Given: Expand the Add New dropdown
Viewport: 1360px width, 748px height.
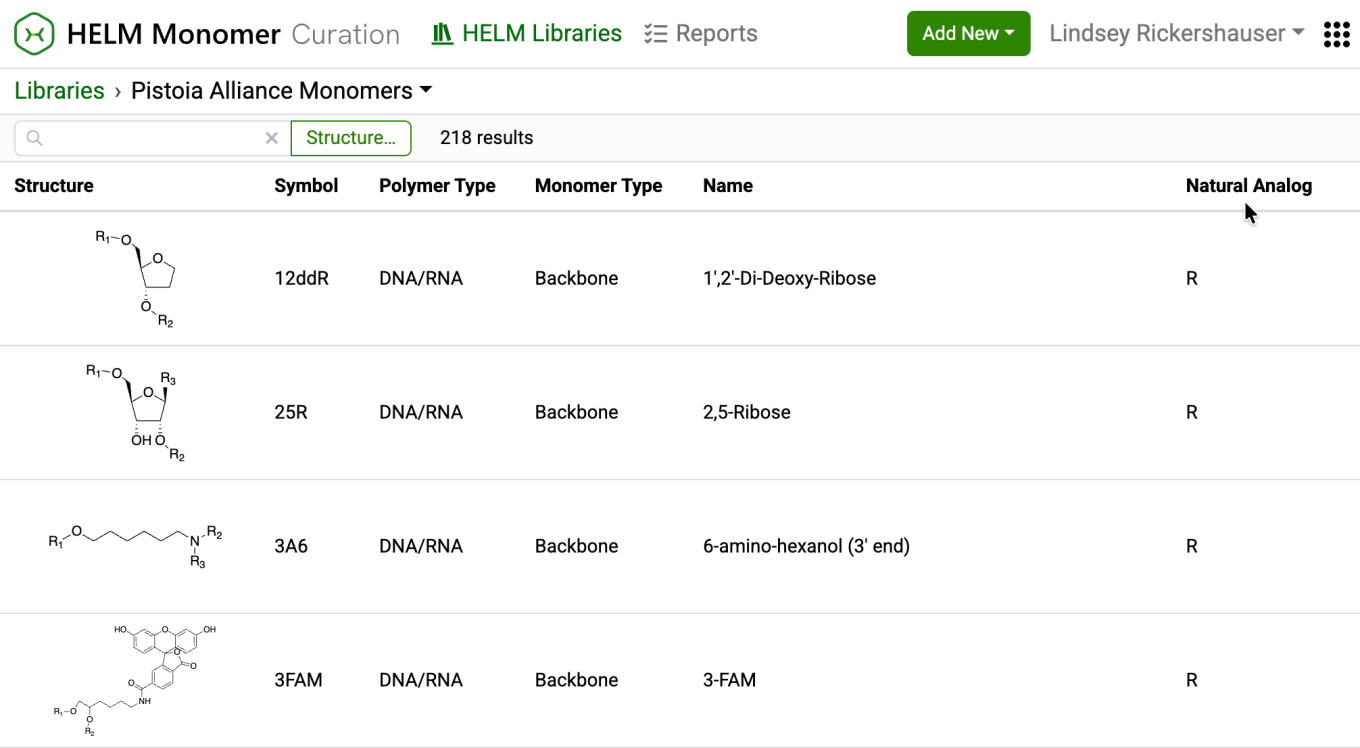Looking at the screenshot, I should (968, 34).
